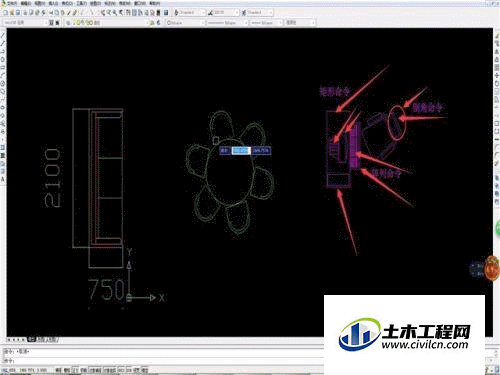
Task: Open the workspace selection dropdown
Action: [25, 23]
